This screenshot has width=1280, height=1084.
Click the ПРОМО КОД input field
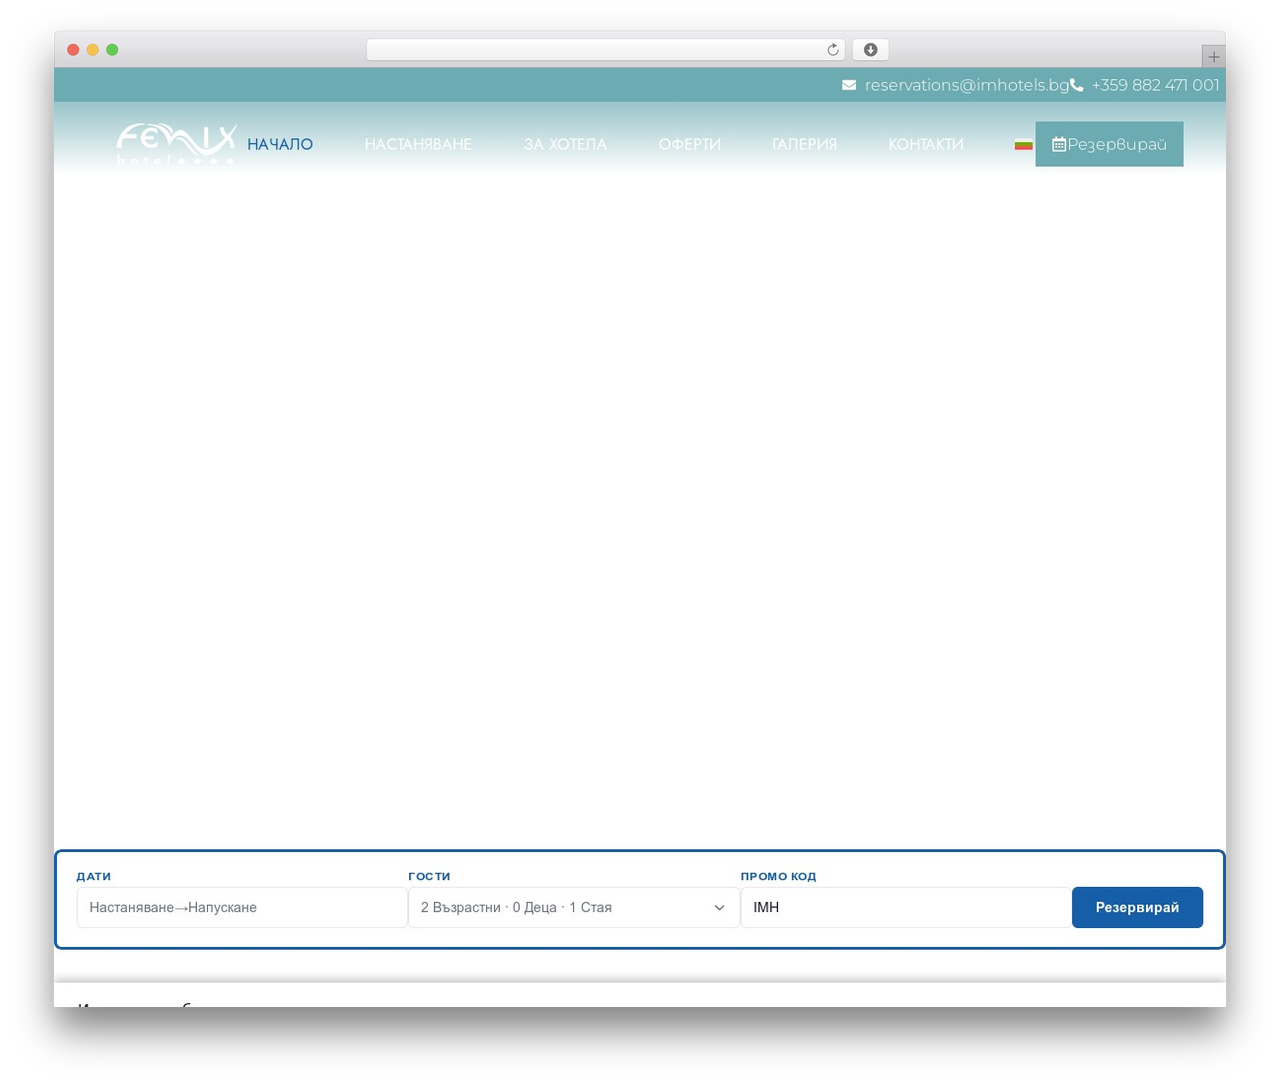[x=906, y=907]
